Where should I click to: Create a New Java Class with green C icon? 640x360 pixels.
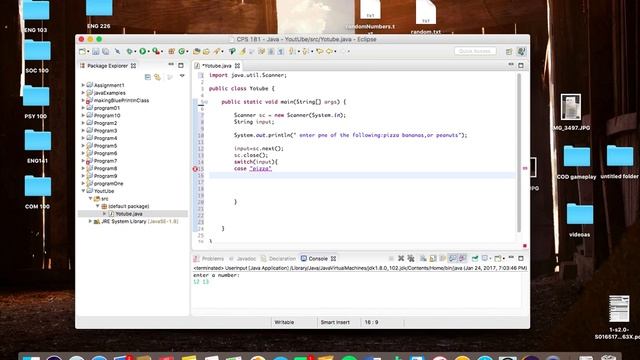181,51
